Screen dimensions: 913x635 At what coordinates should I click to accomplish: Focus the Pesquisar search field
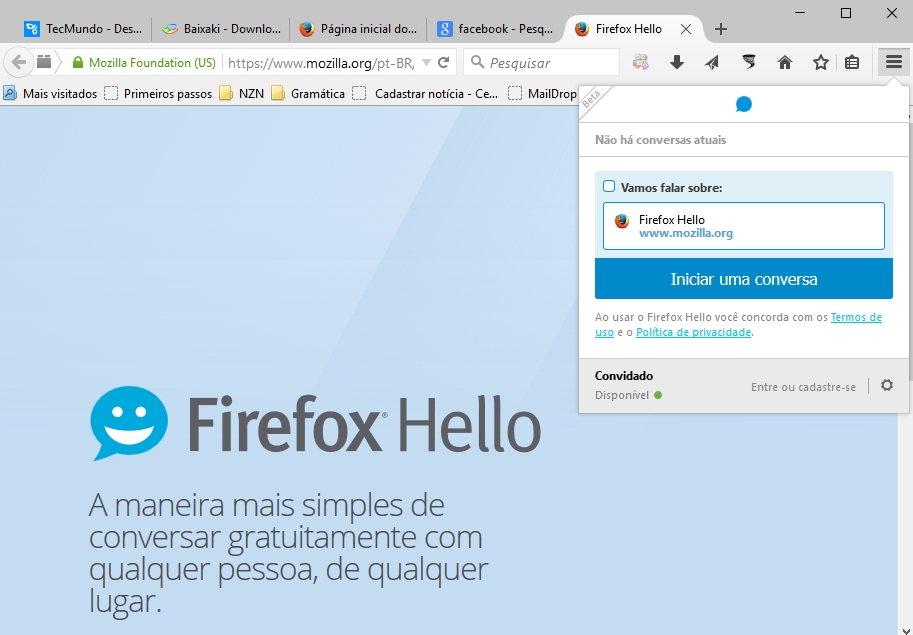pyautogui.click(x=542, y=62)
